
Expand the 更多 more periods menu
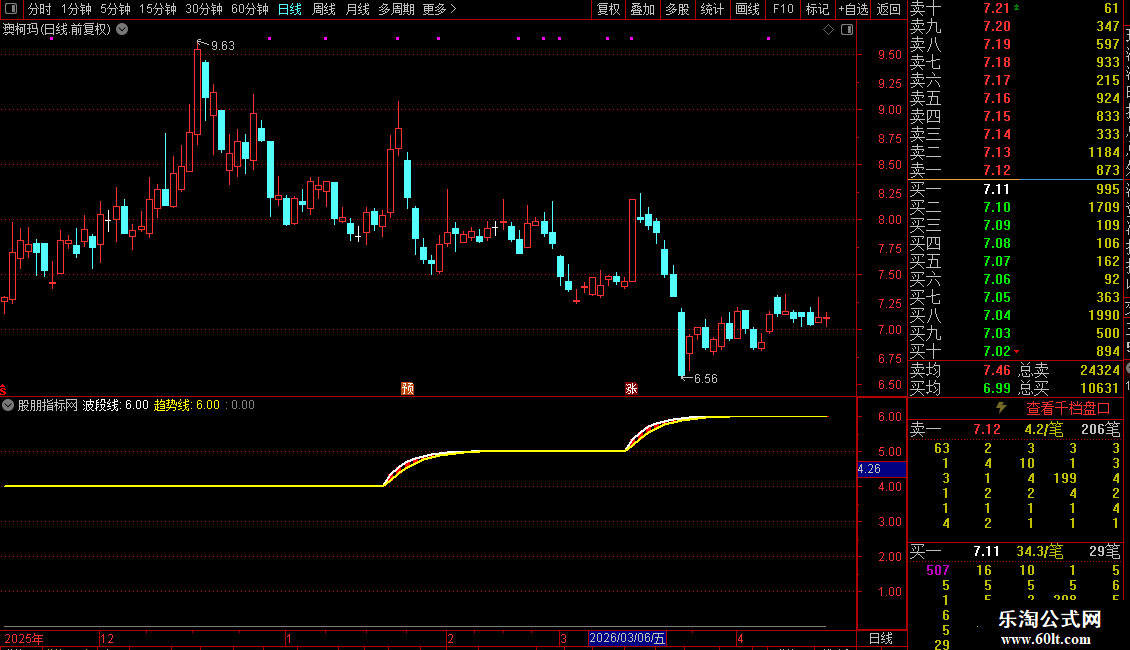[440, 9]
